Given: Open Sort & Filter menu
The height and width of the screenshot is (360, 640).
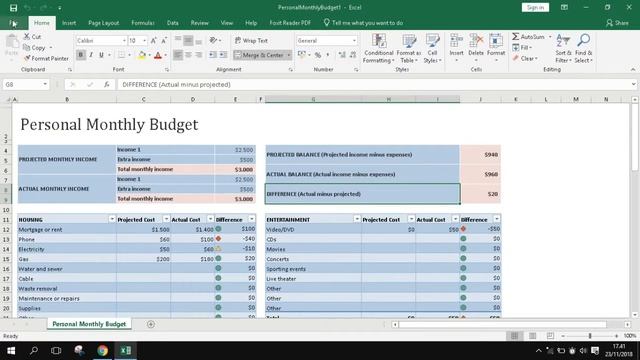Looking at the screenshot, I should (x=563, y=49).
